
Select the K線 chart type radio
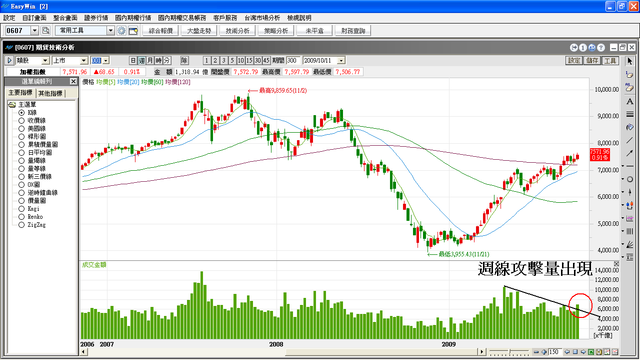coord(21,113)
